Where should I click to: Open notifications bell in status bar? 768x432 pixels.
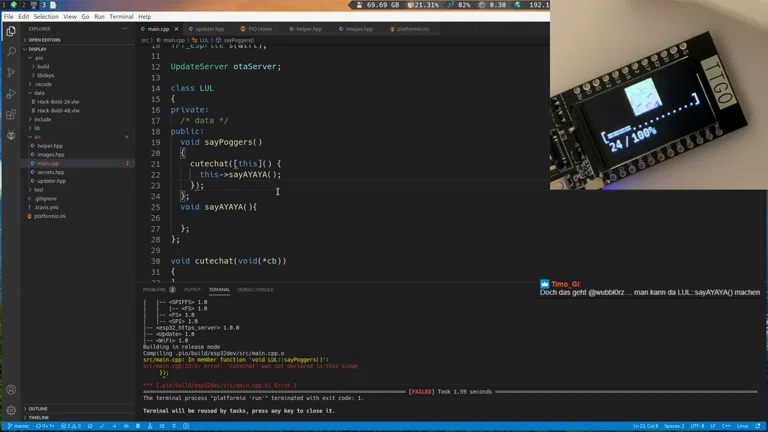click(x=758, y=426)
